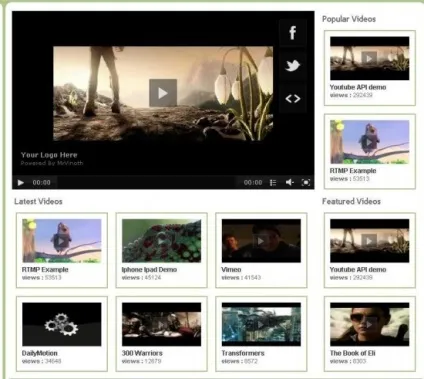Mute the video player volume
The width and height of the screenshot is (424, 379).
[290, 182]
